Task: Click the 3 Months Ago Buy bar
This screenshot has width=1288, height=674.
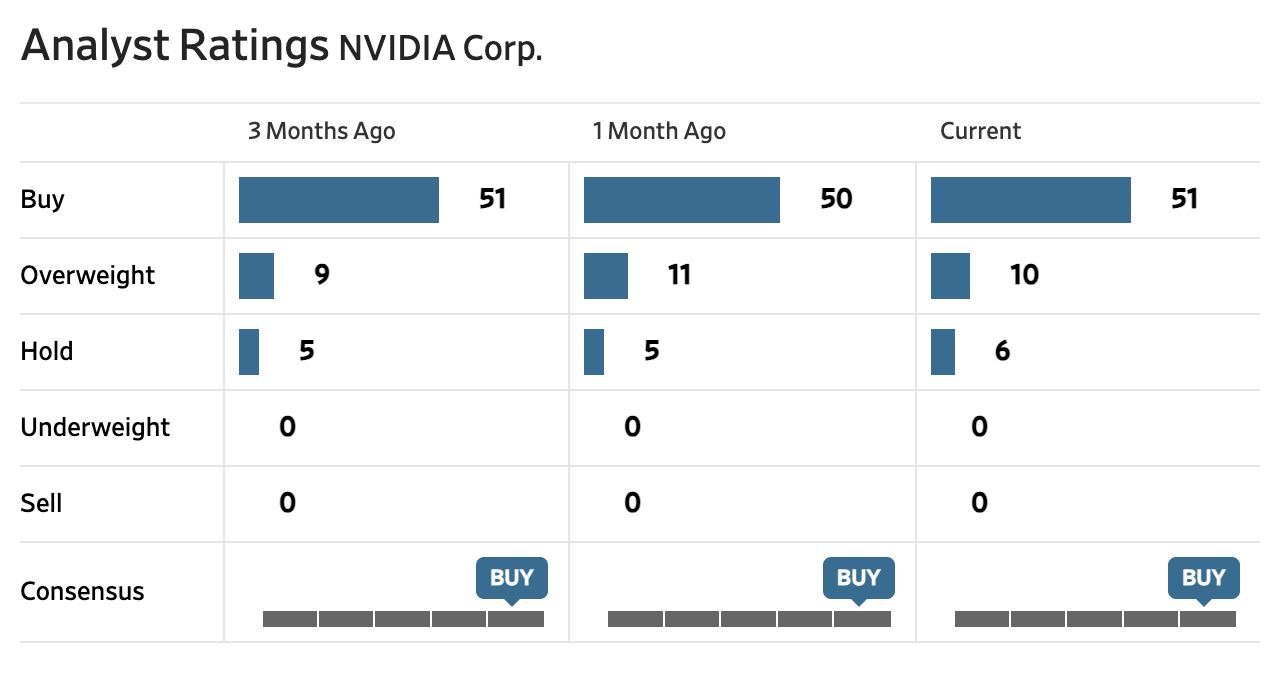Action: [338, 200]
